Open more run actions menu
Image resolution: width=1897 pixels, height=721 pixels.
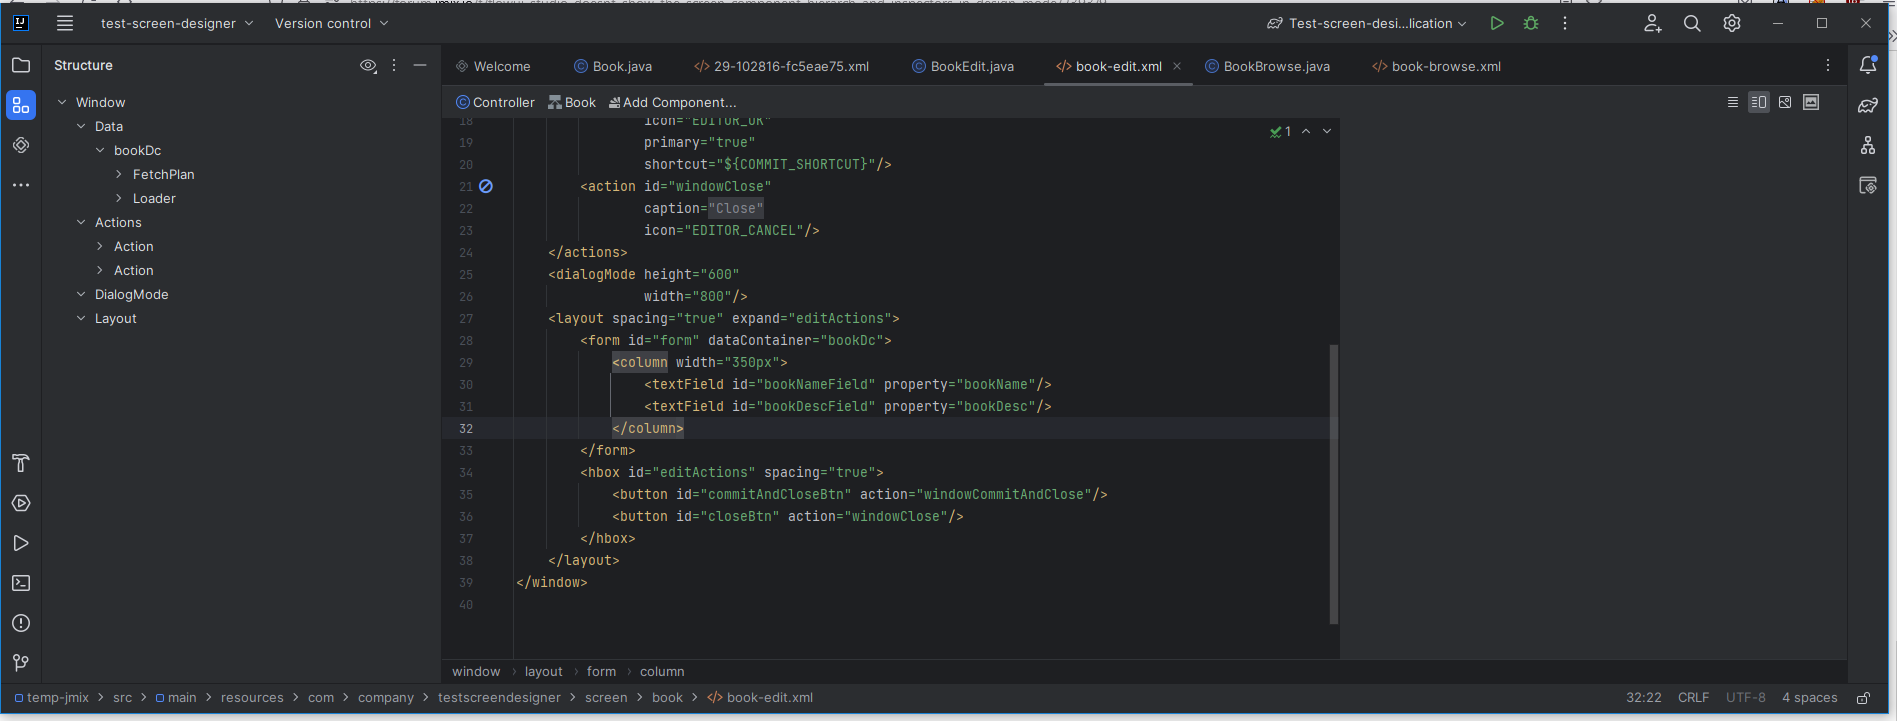[1565, 23]
